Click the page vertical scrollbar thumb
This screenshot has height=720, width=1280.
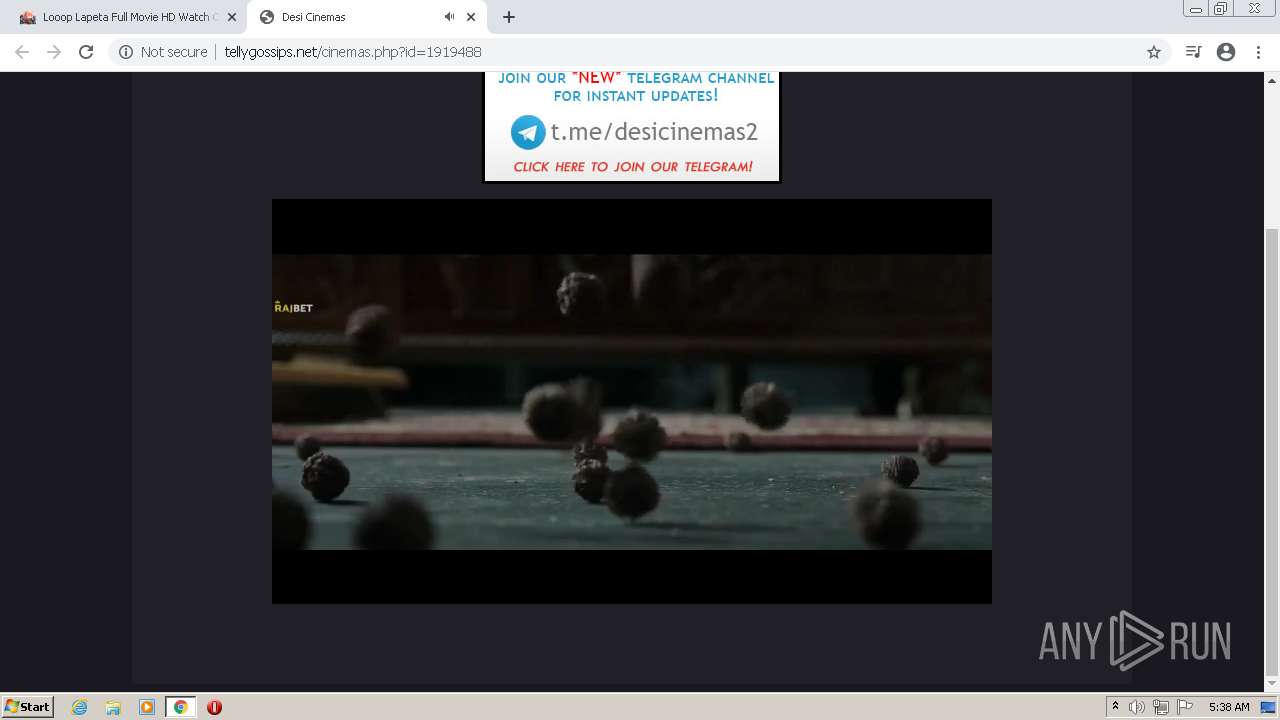pos(1272,450)
